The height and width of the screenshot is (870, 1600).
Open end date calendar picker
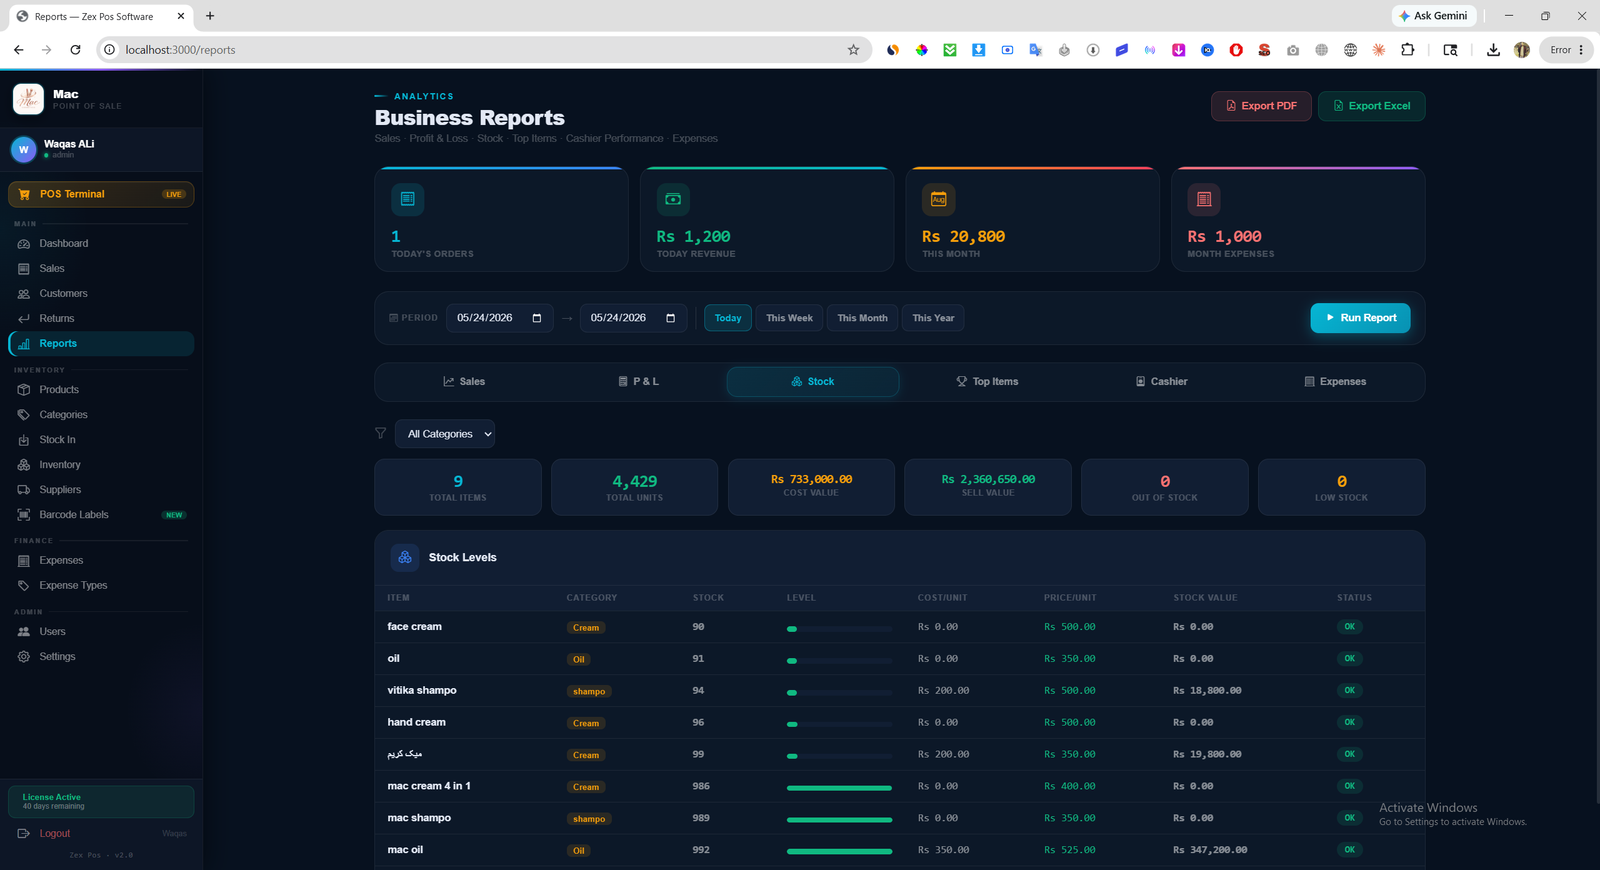670,318
